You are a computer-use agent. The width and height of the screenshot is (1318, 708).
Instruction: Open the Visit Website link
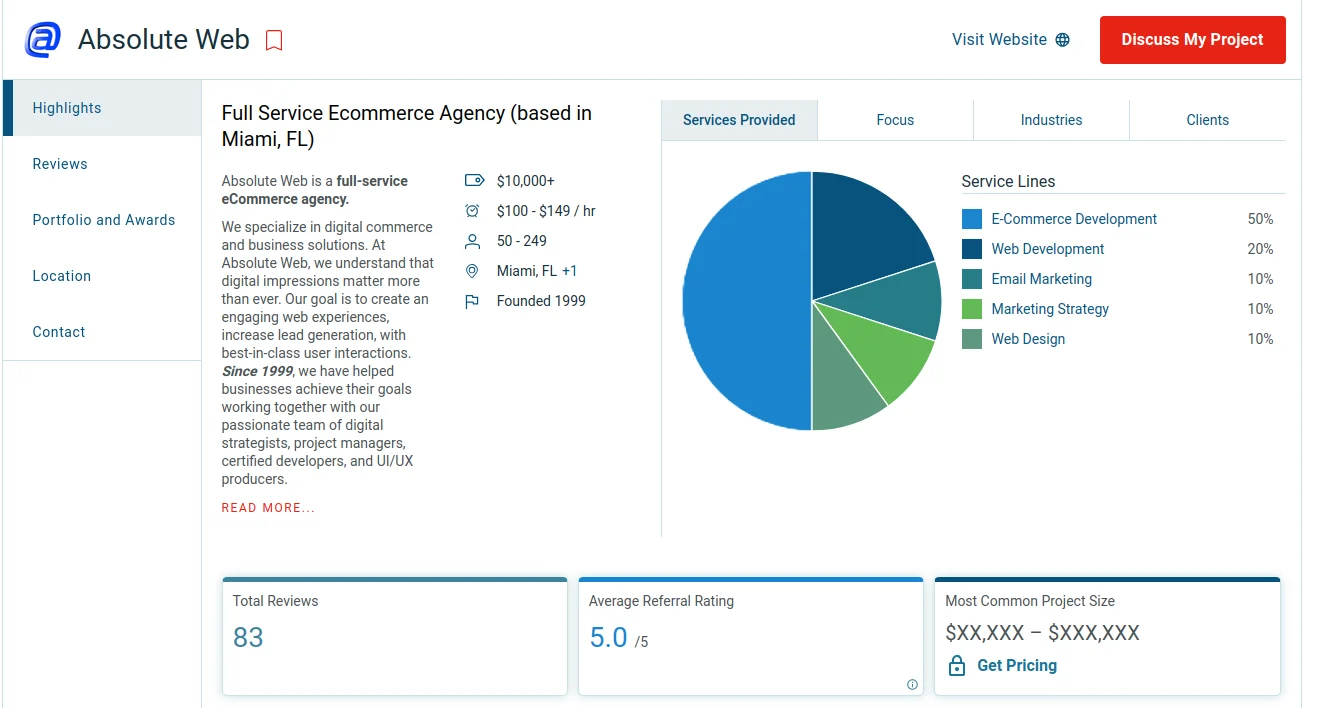[x=1010, y=40]
